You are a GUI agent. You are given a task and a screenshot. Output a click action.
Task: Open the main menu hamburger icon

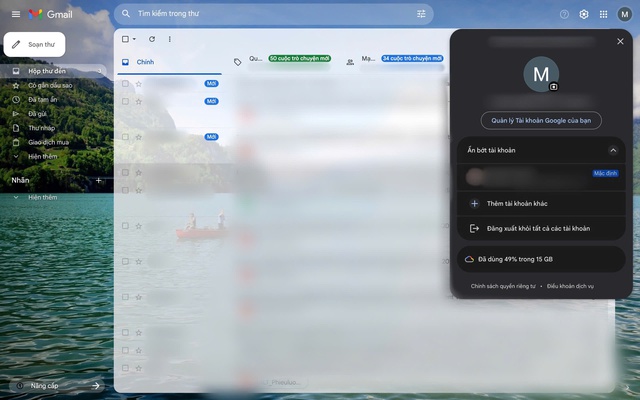click(16, 14)
